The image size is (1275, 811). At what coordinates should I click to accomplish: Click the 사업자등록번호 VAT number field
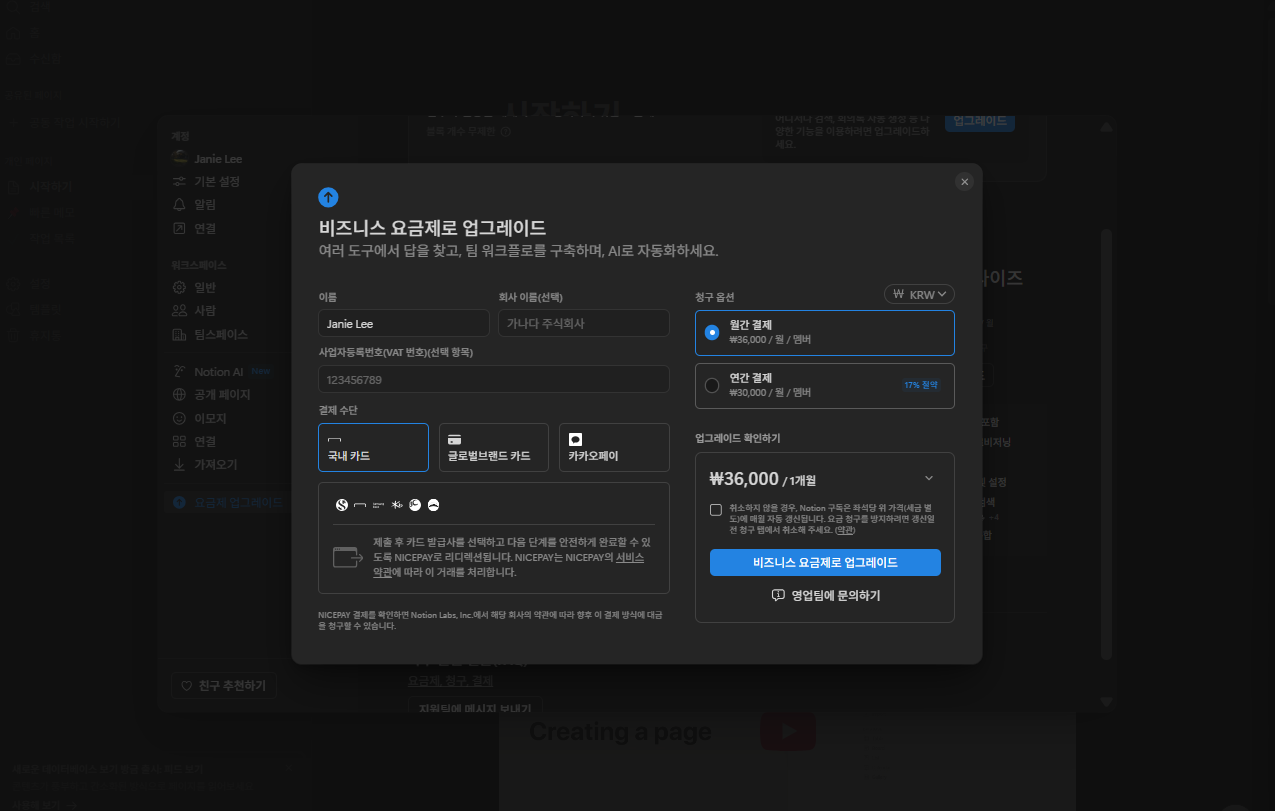pos(494,379)
